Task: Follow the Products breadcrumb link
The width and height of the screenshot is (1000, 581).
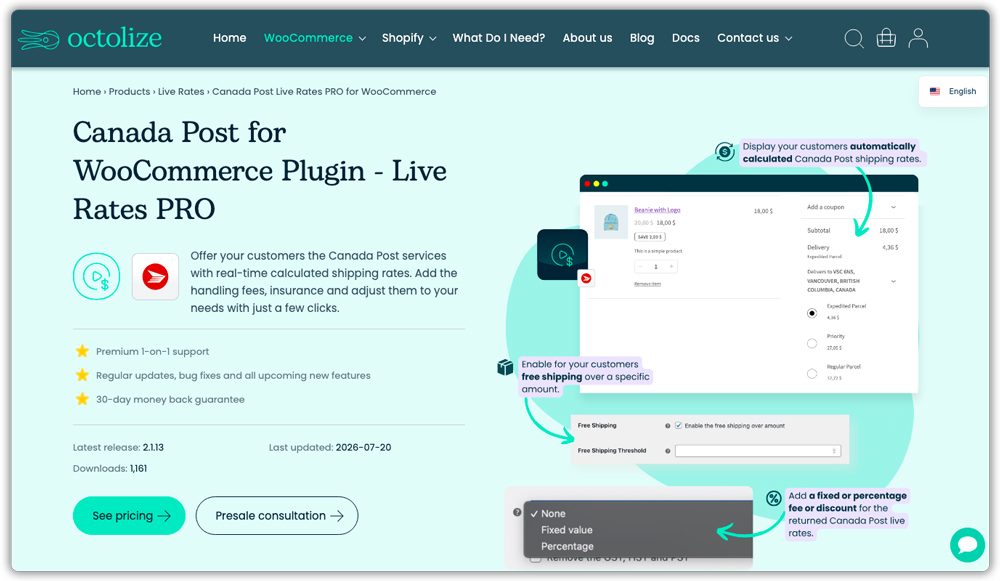Action: pos(129,91)
